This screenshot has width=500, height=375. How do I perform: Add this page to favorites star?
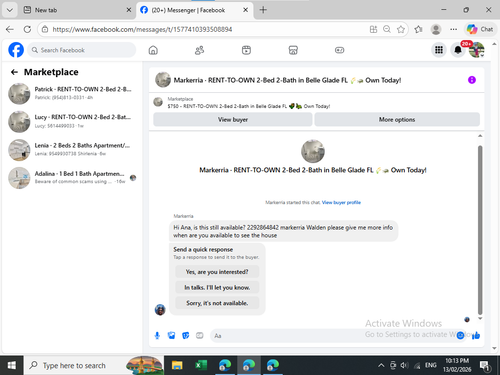coord(401,29)
